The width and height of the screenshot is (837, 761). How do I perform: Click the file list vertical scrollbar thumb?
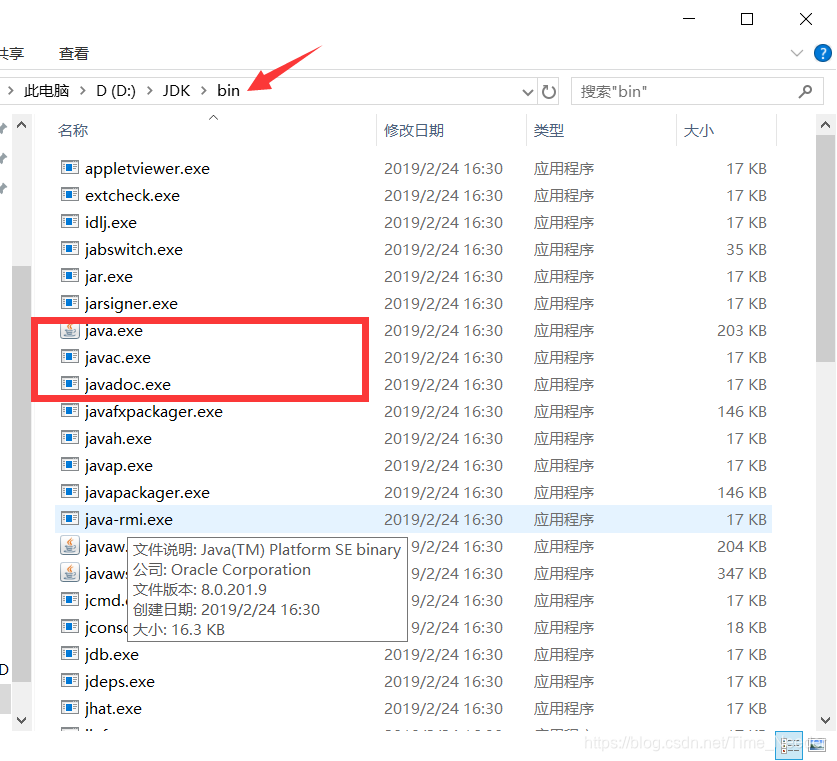coord(825,249)
